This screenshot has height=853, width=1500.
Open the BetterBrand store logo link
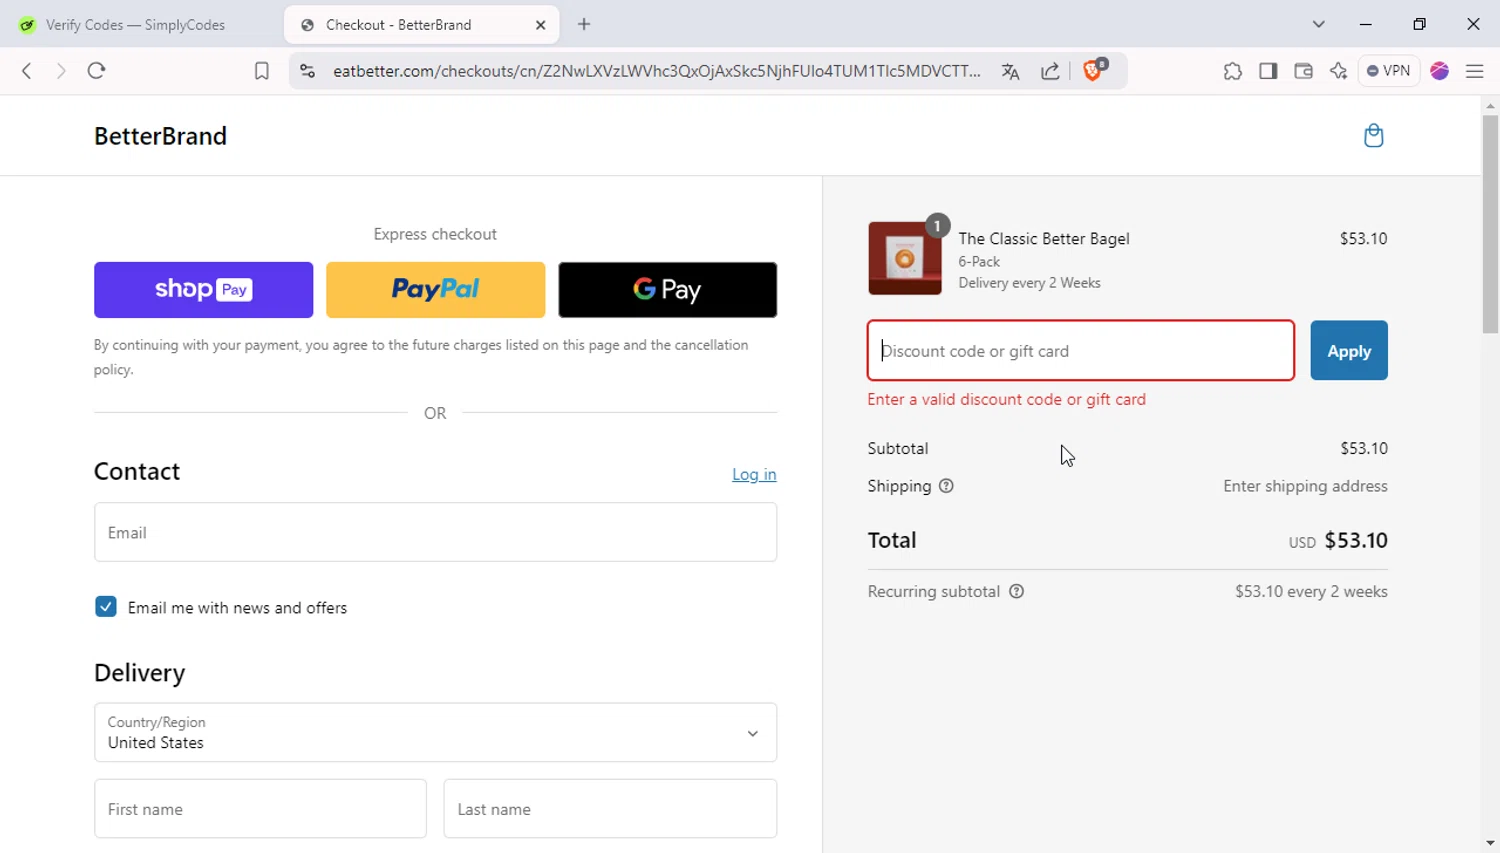(x=160, y=136)
